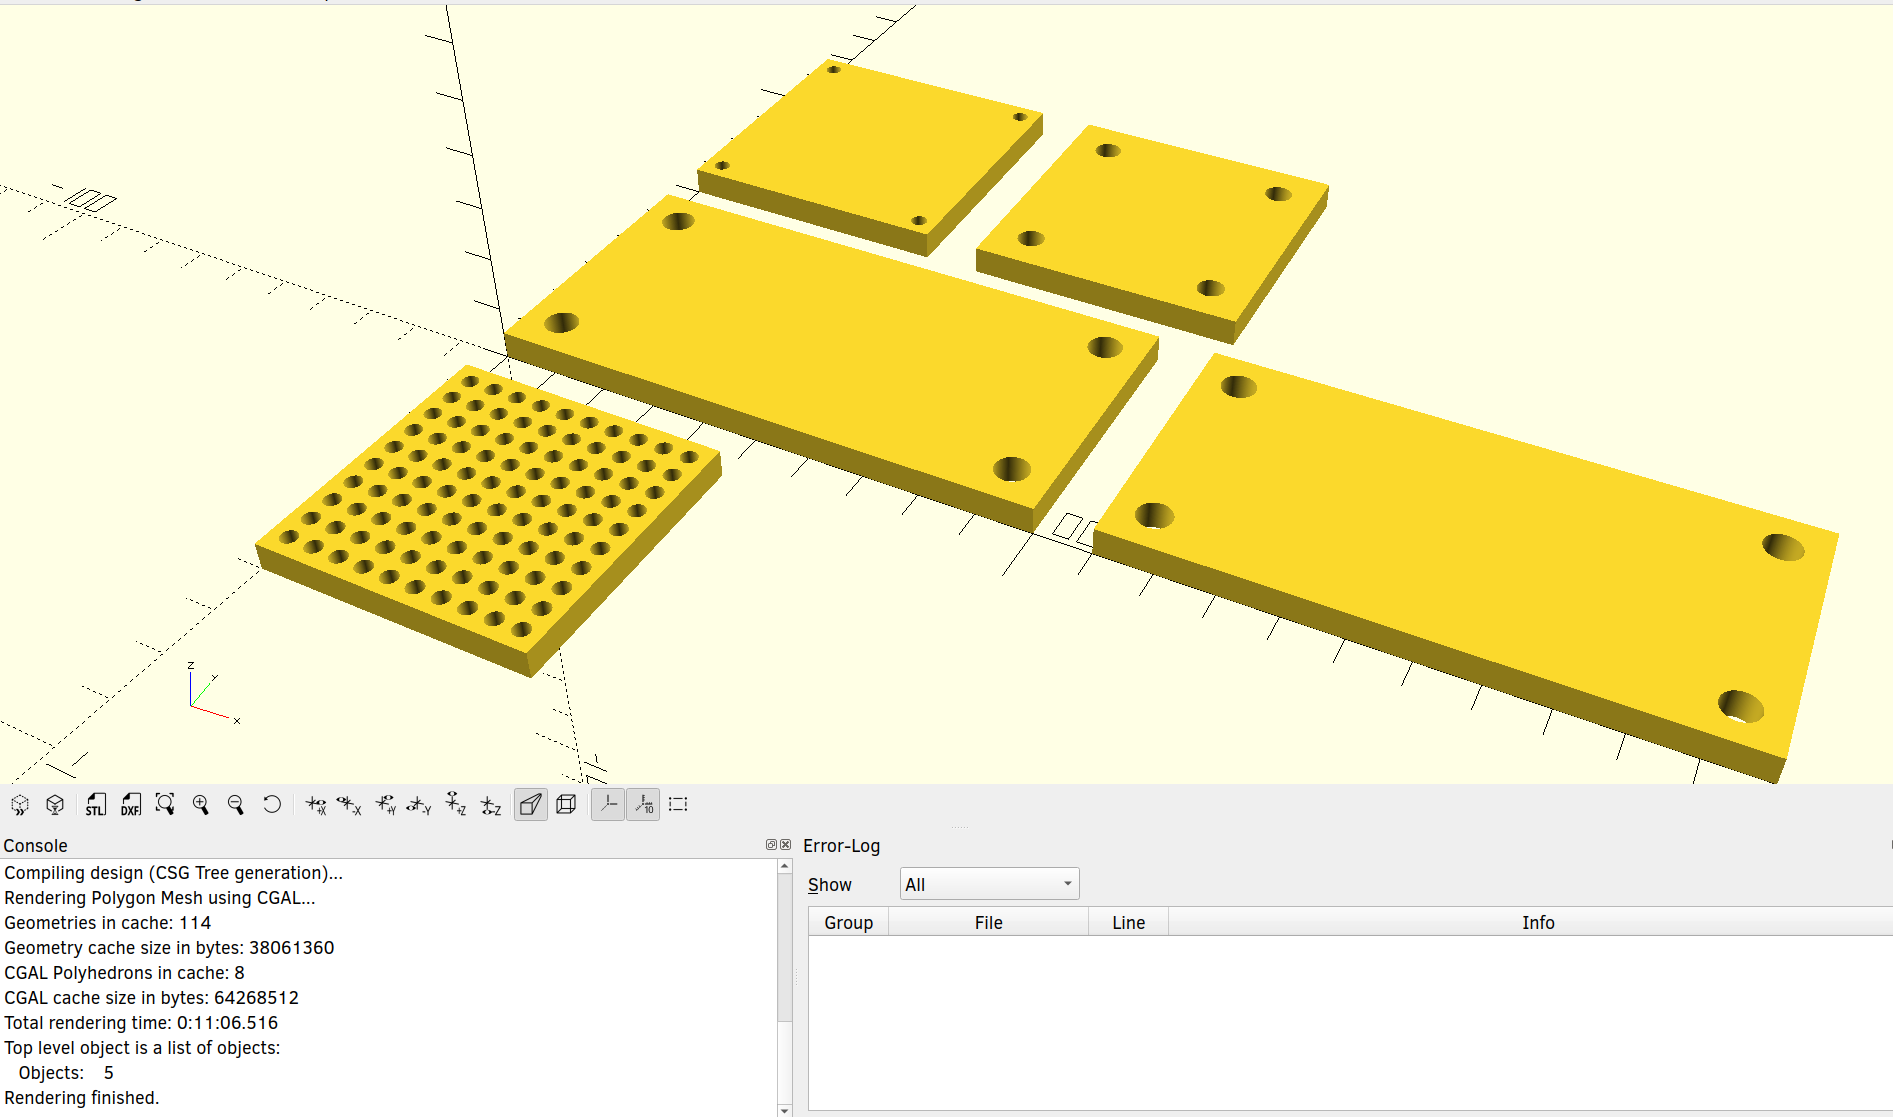Viewport: 1893px width, 1117px height.
Task: Zoom to fit all objects in view
Action: pyautogui.click(x=166, y=804)
